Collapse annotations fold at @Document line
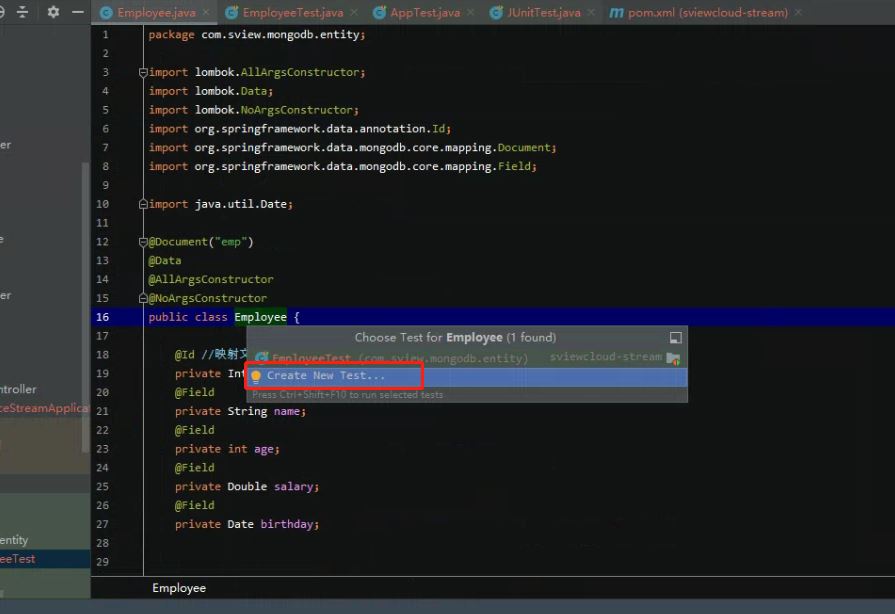 143,242
